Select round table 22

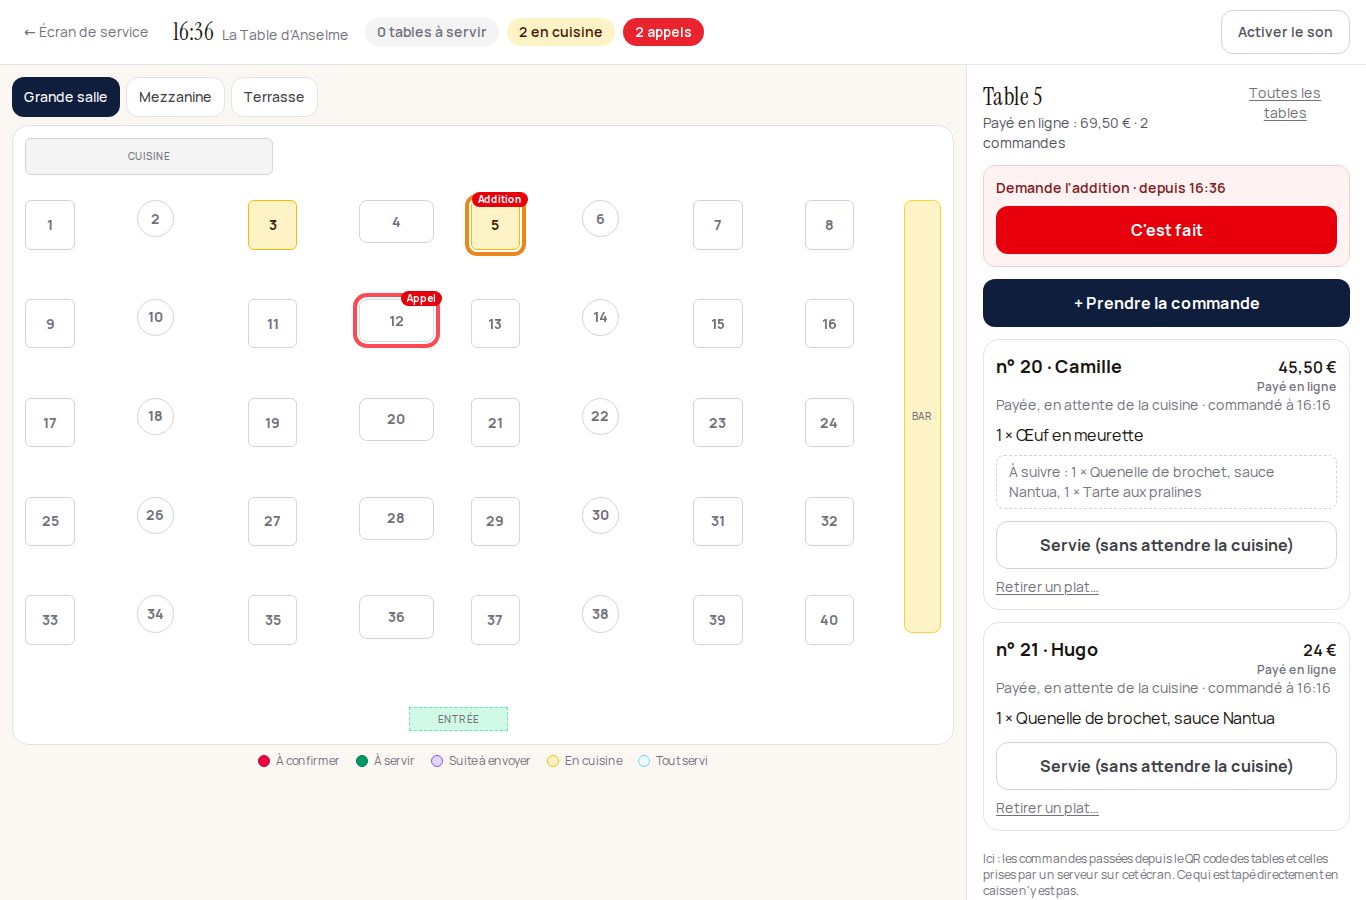(600, 416)
